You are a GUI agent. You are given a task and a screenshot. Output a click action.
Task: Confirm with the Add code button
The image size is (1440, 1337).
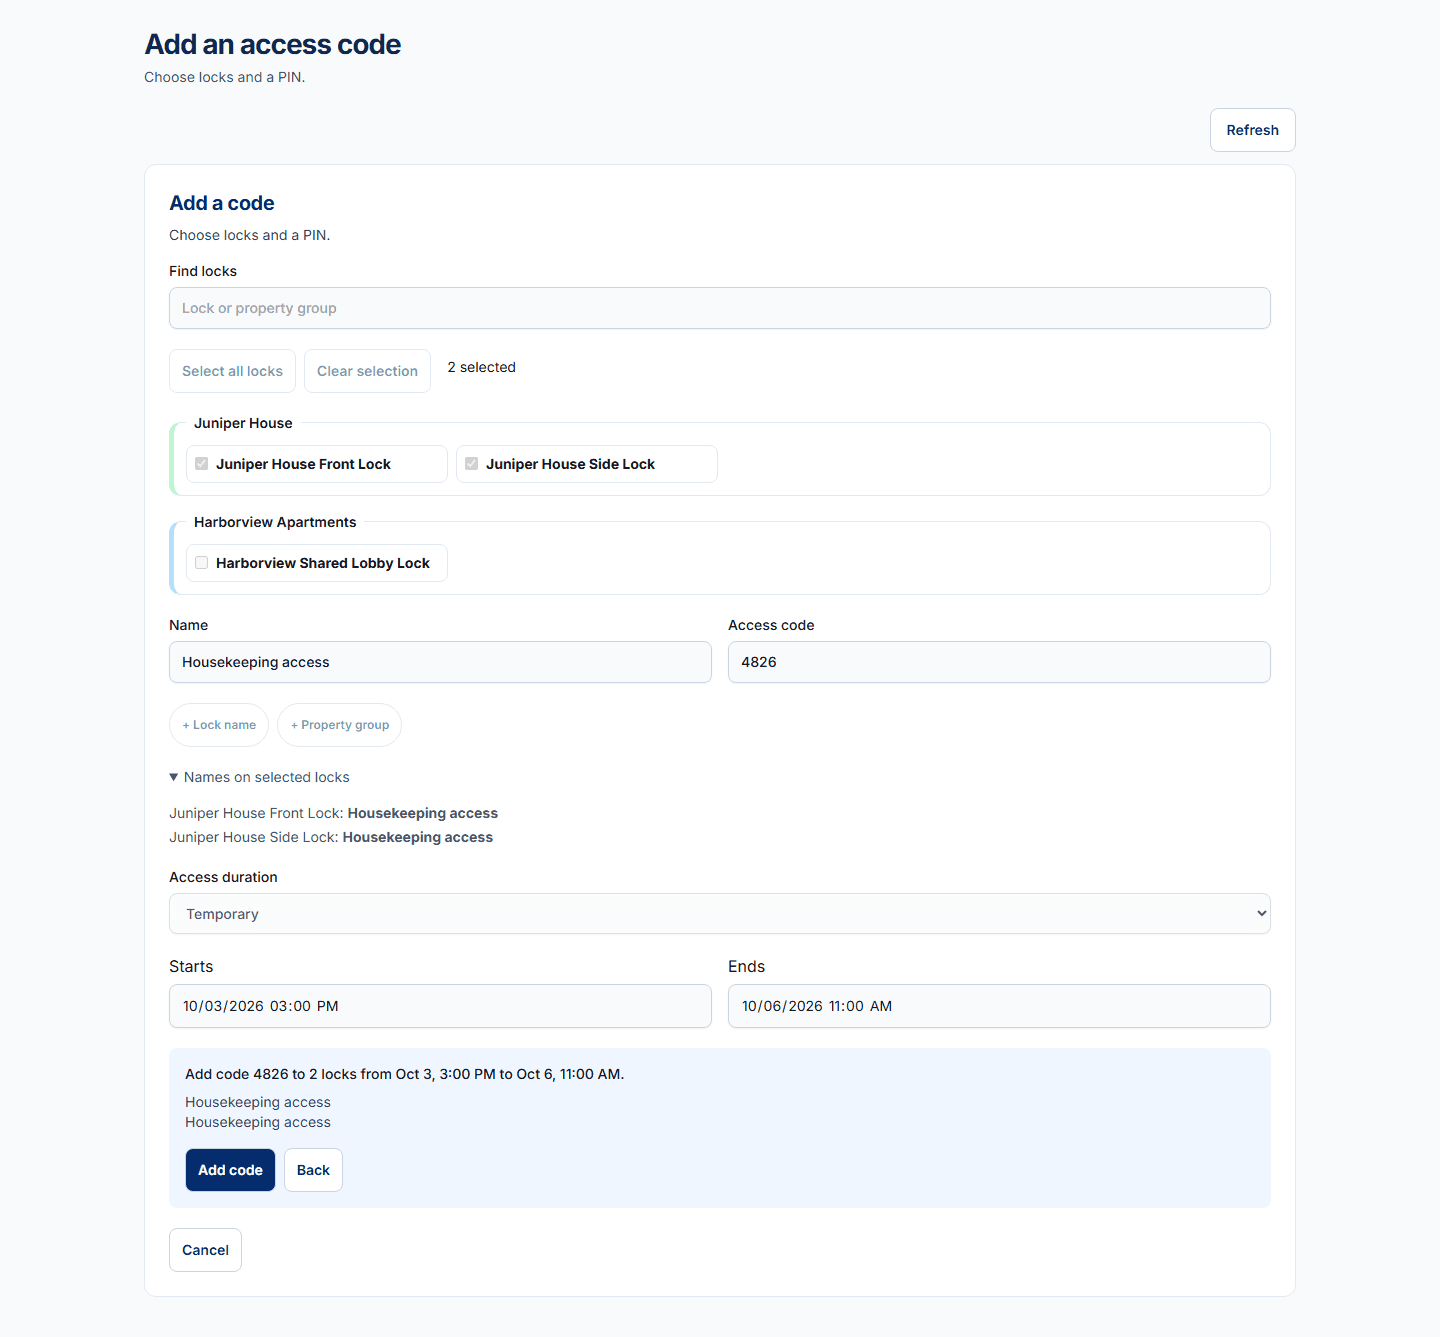[x=230, y=1170]
